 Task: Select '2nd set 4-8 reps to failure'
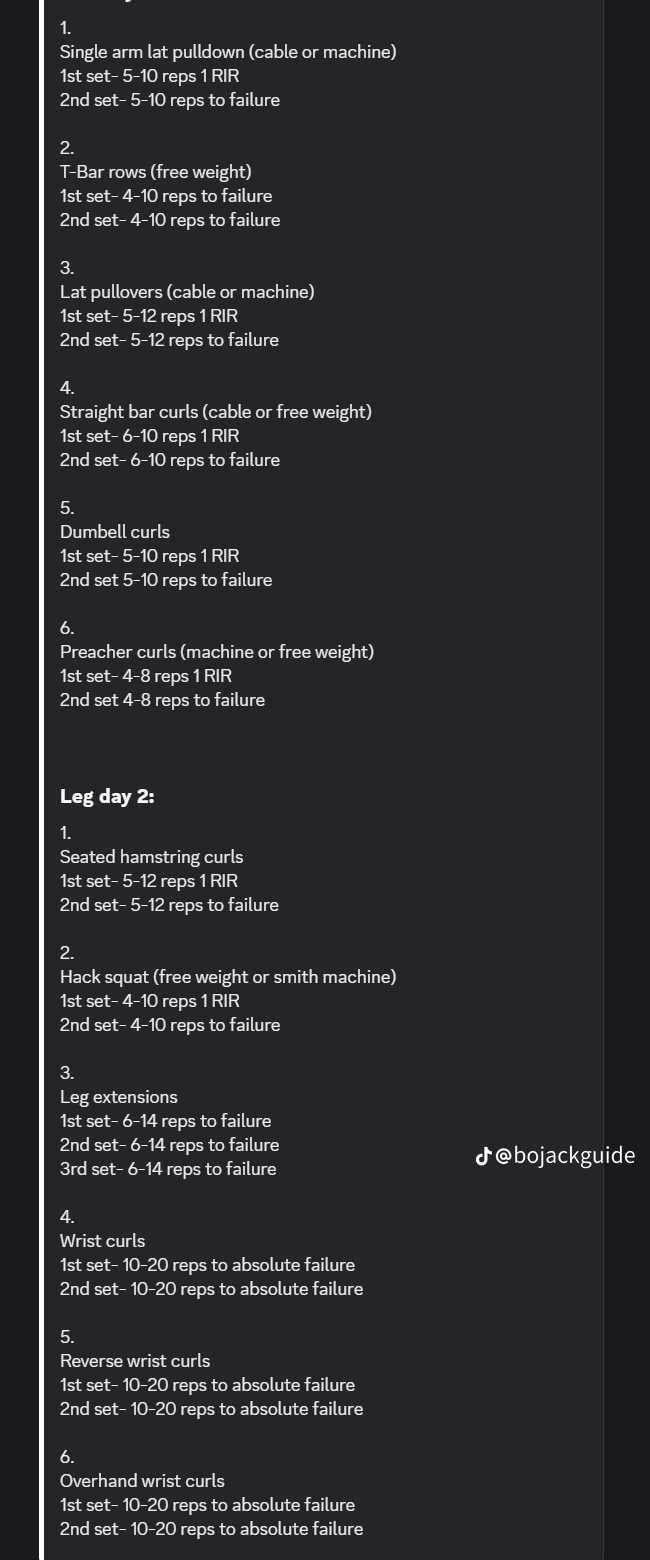pyautogui.click(x=162, y=700)
